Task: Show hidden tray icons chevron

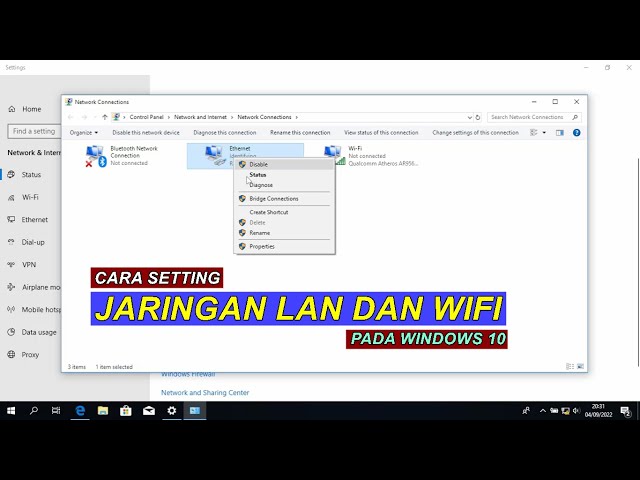Action: pyautogui.click(x=542, y=411)
